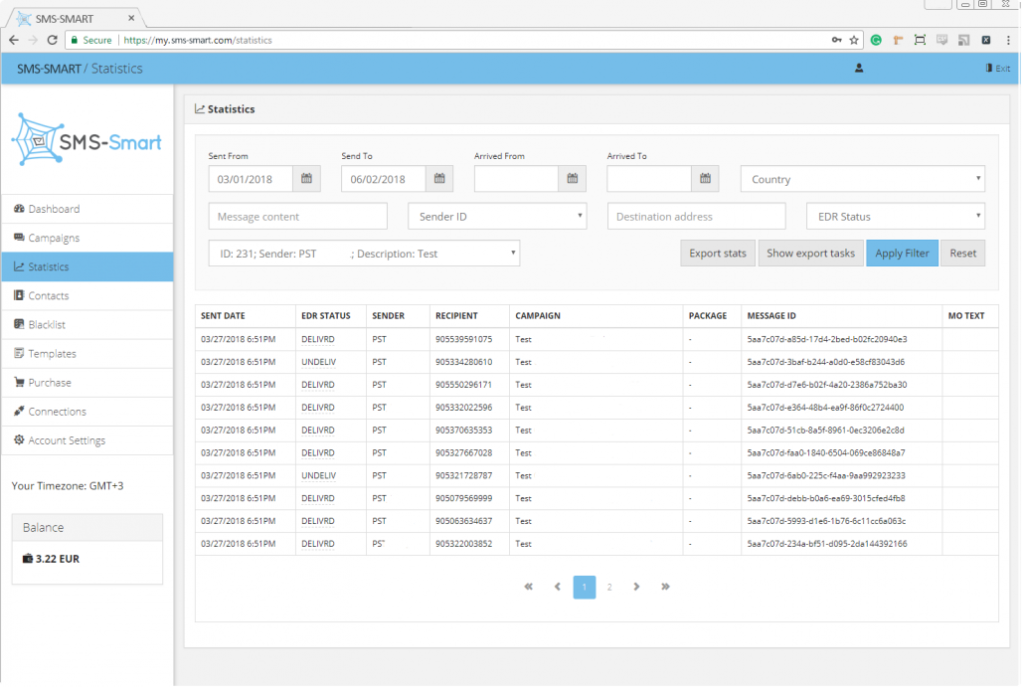Click the Message content field
The height and width of the screenshot is (692, 1024).
pos(298,217)
